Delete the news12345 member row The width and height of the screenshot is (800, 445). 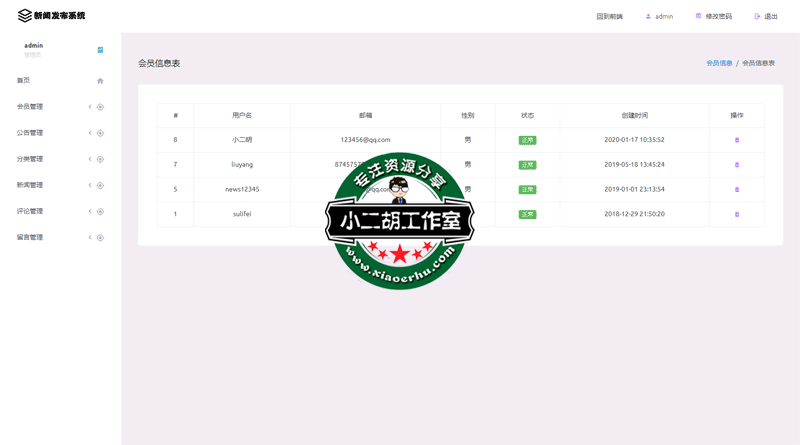pos(737,190)
